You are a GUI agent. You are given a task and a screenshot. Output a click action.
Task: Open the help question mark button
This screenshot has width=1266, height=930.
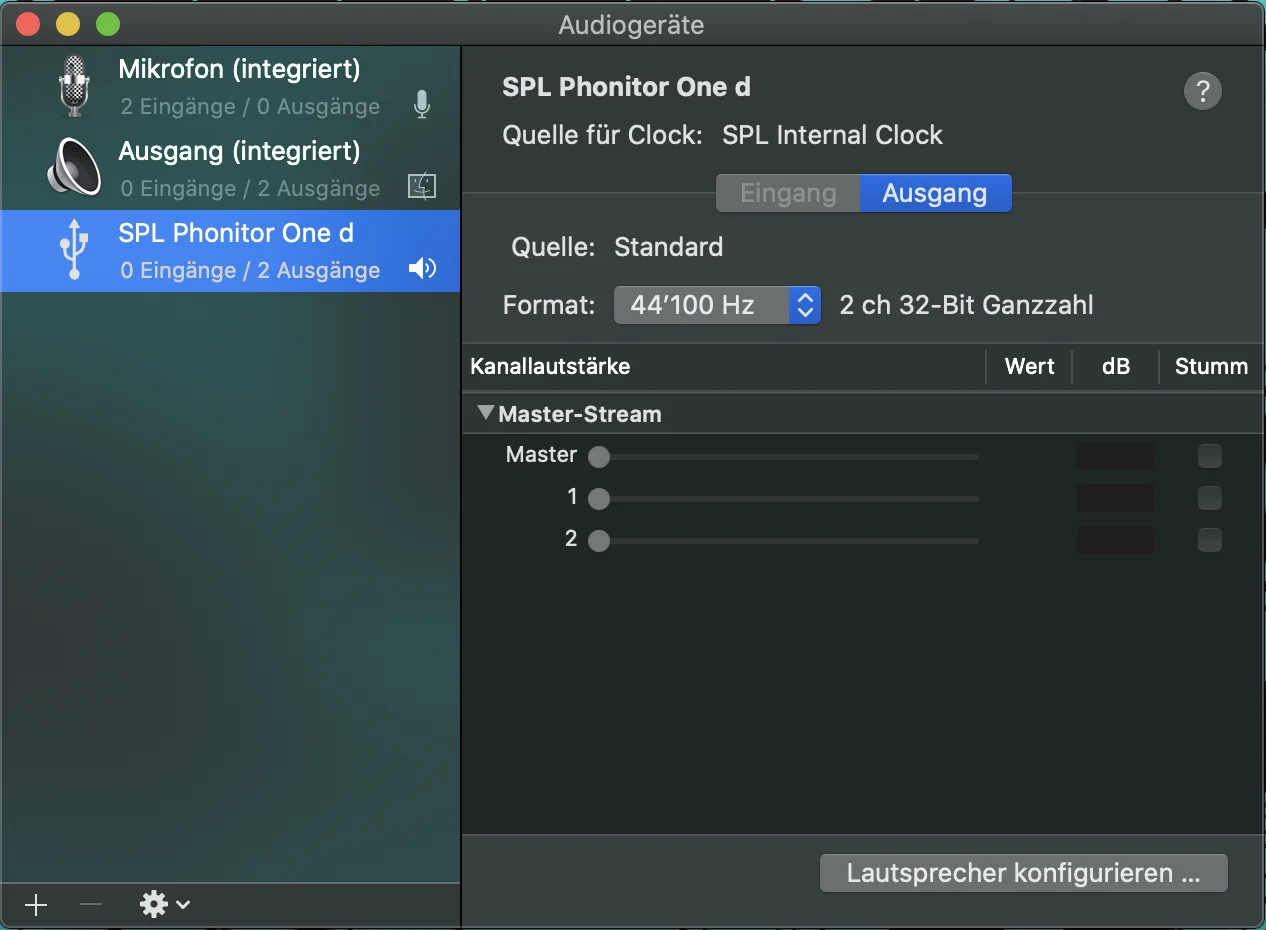click(x=1203, y=91)
